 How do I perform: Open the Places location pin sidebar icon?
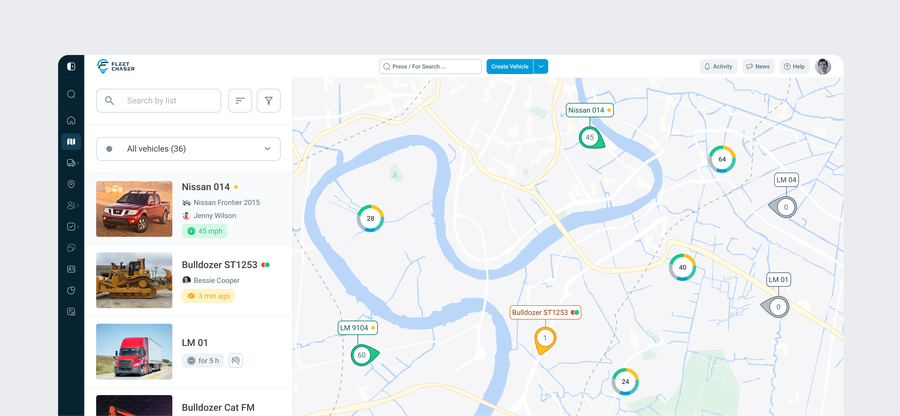tap(71, 184)
